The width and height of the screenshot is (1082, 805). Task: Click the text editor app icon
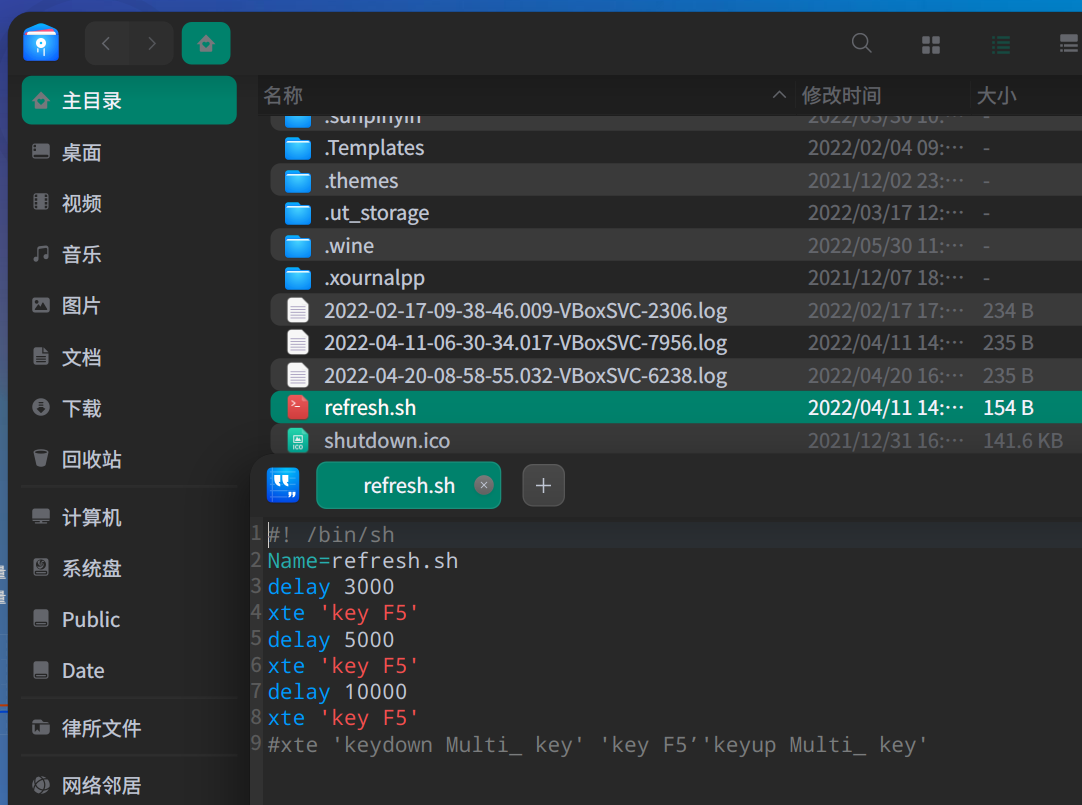pos(283,486)
